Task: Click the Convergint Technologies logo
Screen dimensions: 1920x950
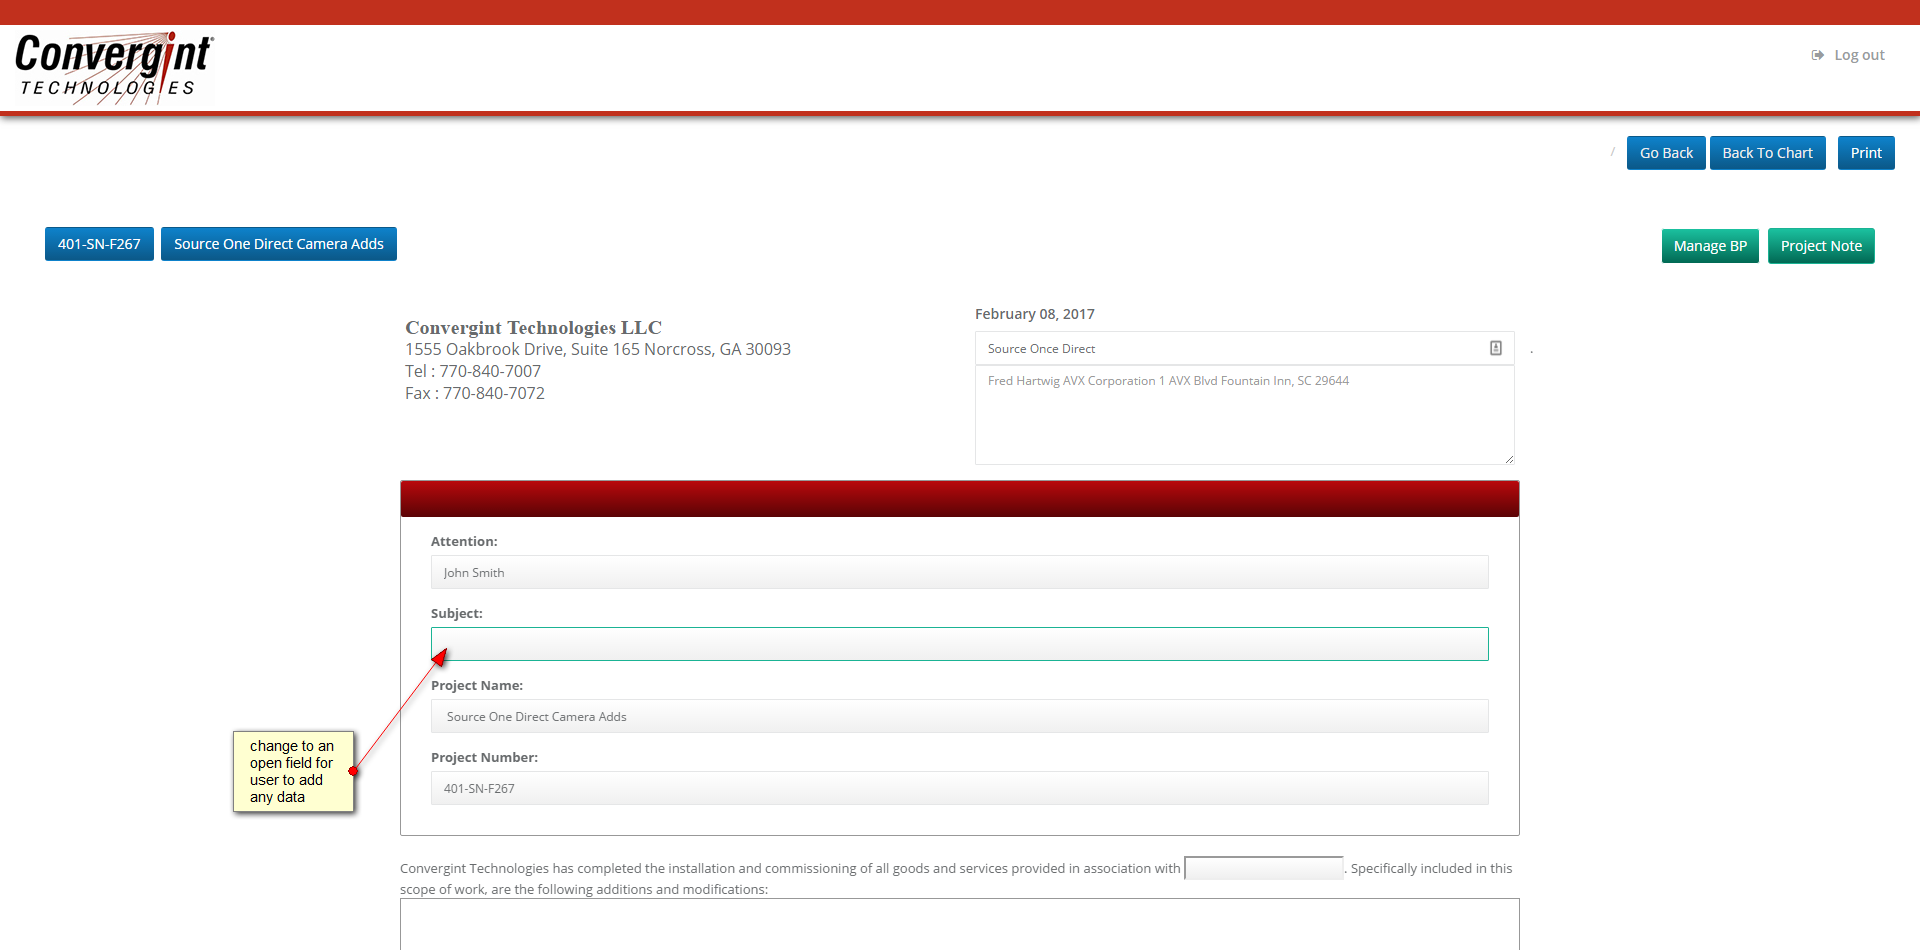Action: 114,67
